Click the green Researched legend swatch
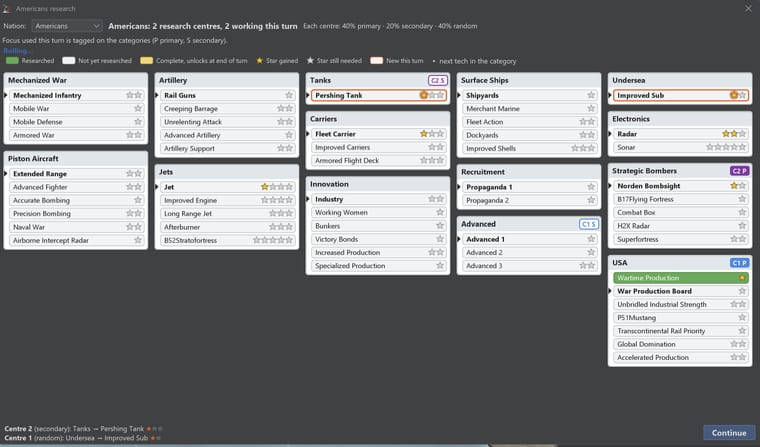Viewport: 760px width, 447px height. coord(12,61)
